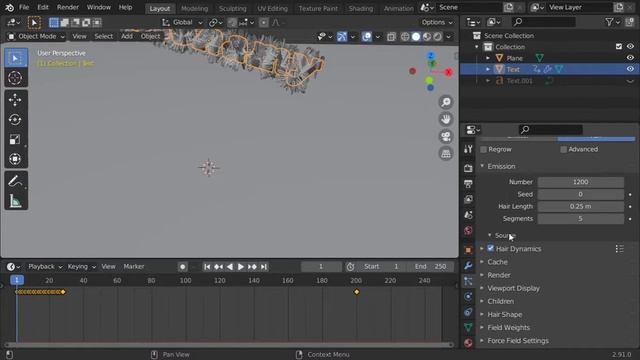Screen dimensions: 640x360
Task: Enable the Regrow checkbox
Action: point(484,149)
